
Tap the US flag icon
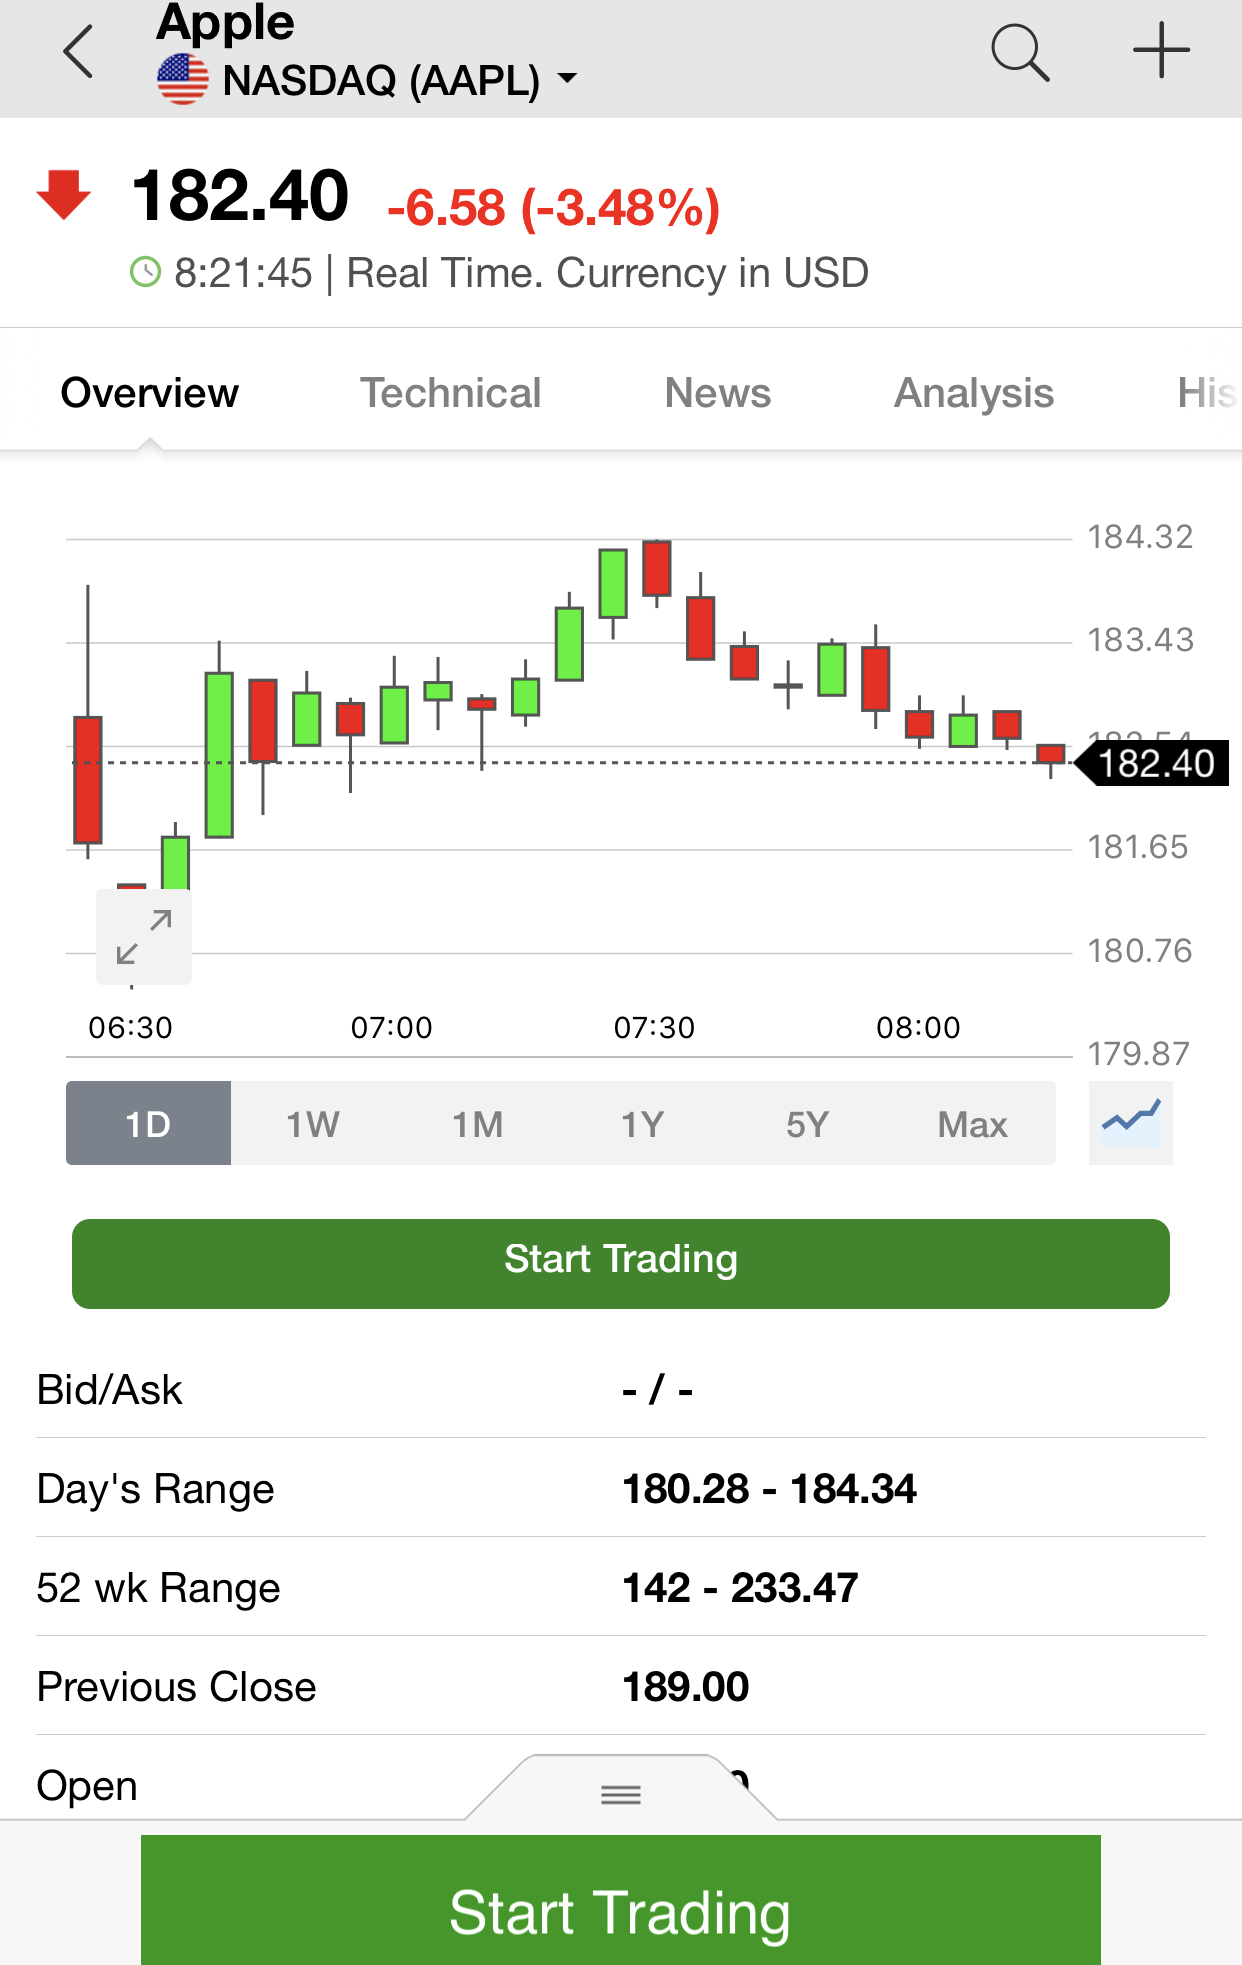coord(183,80)
